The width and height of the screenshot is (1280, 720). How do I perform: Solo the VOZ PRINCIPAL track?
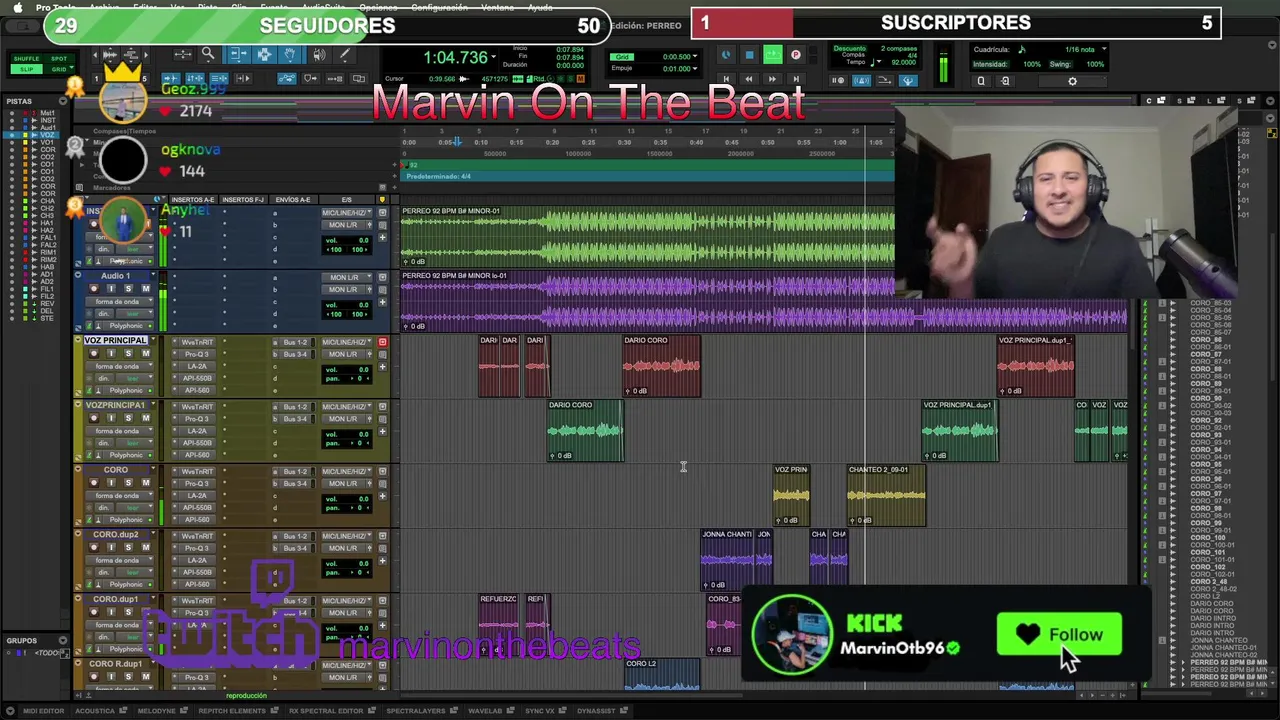[x=128, y=354]
